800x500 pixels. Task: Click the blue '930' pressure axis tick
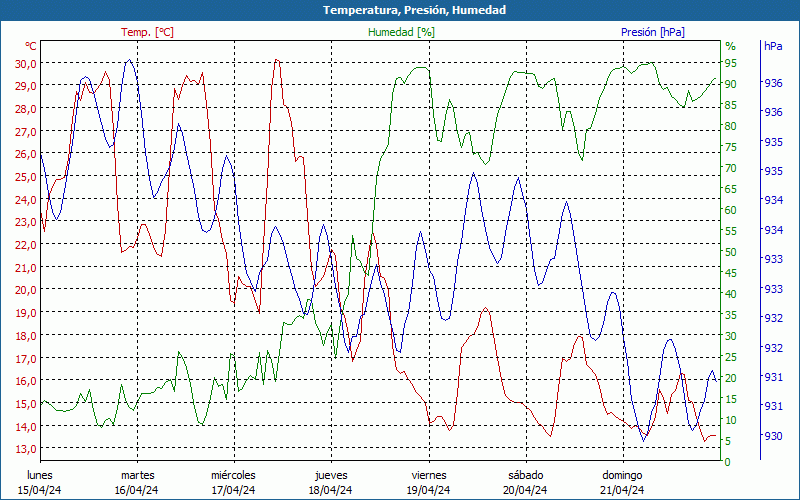click(x=773, y=436)
